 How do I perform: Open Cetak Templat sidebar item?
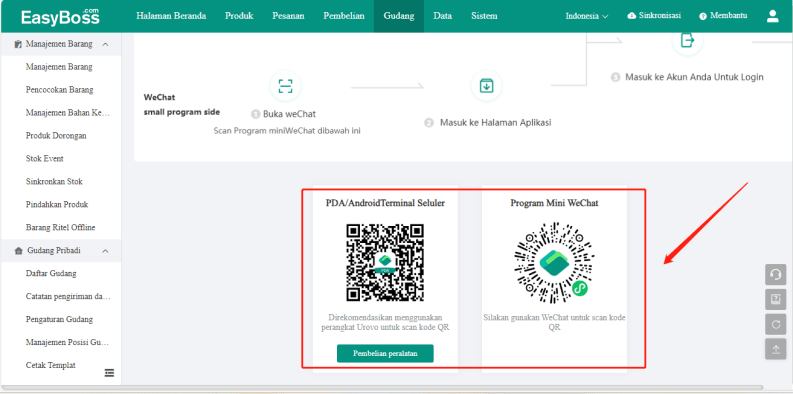(x=51, y=365)
